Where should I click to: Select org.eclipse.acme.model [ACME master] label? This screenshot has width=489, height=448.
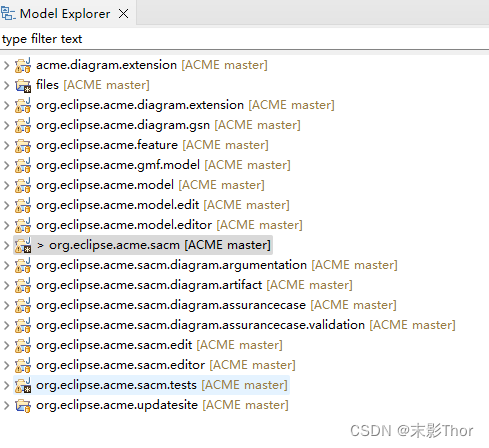click(150, 185)
